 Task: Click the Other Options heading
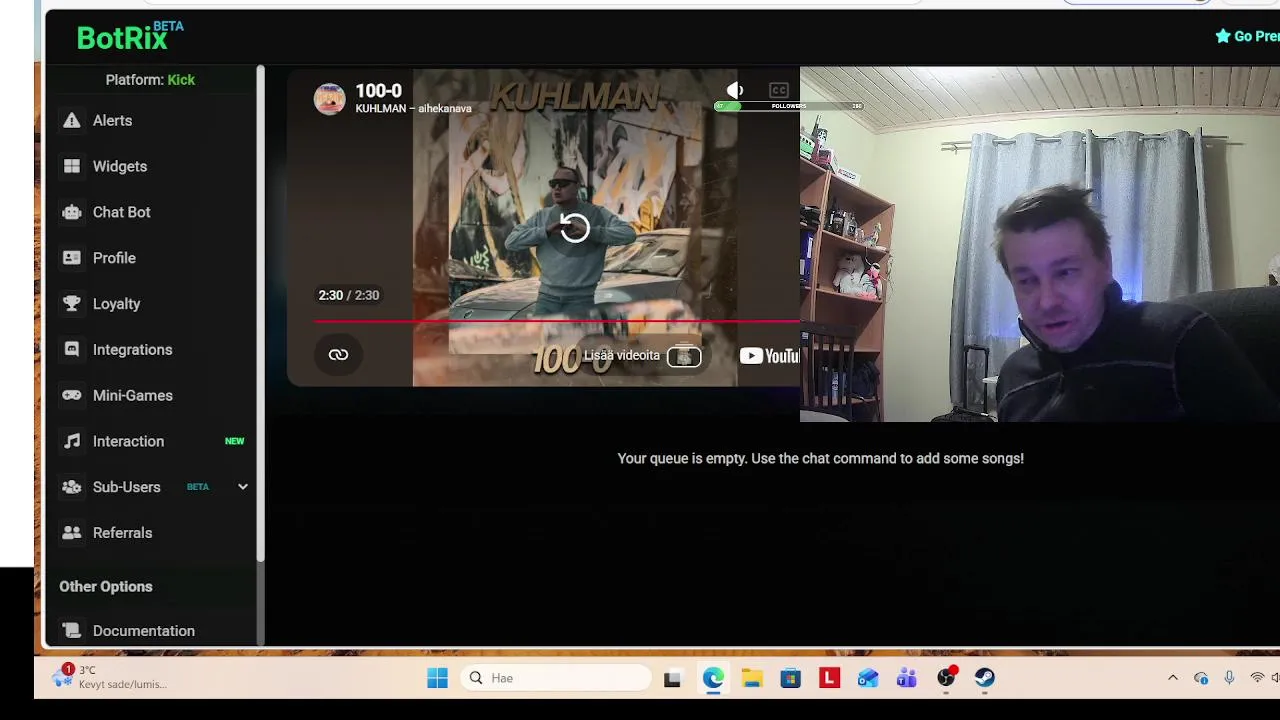pyautogui.click(x=106, y=587)
